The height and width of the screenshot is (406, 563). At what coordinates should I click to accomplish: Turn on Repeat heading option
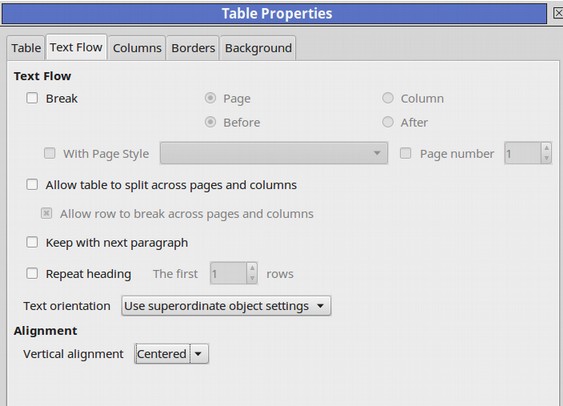point(32,274)
